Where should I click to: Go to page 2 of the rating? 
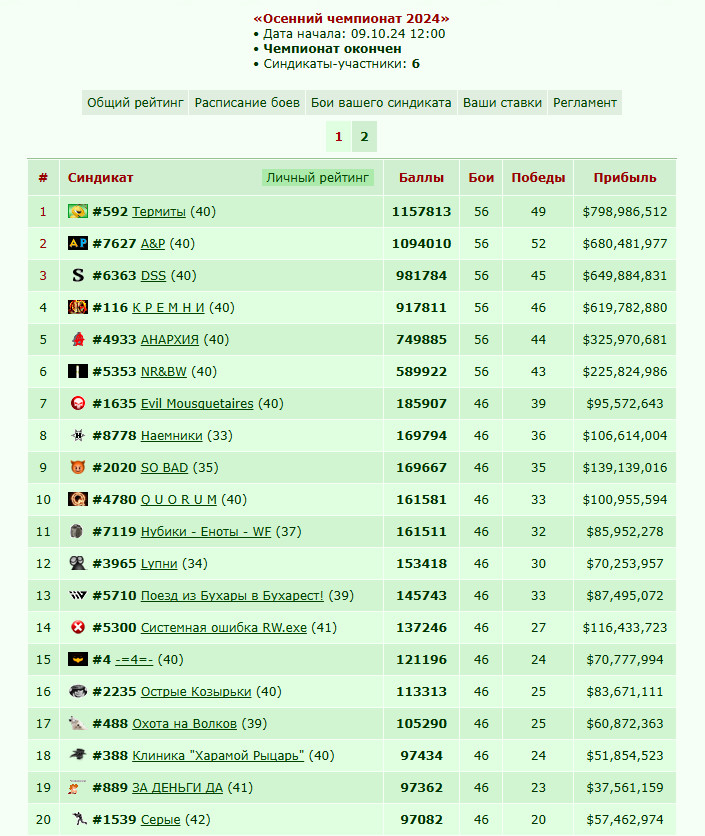(364, 137)
